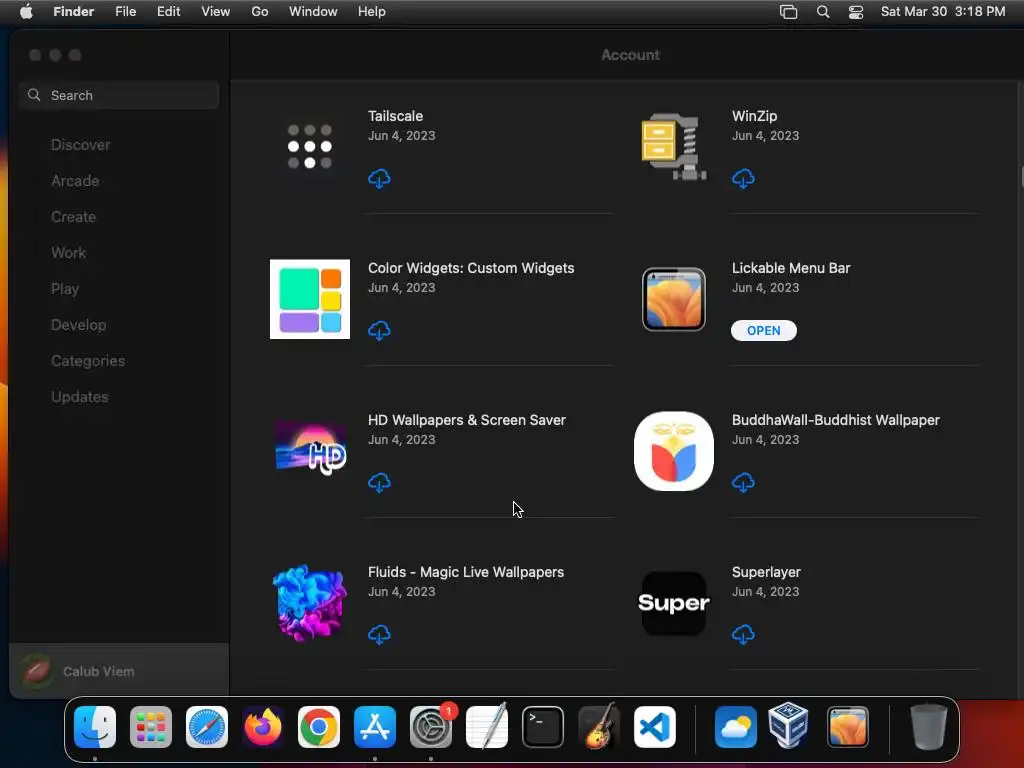Open the Help menu
The width and height of the screenshot is (1024, 768).
pyautogui.click(x=372, y=12)
